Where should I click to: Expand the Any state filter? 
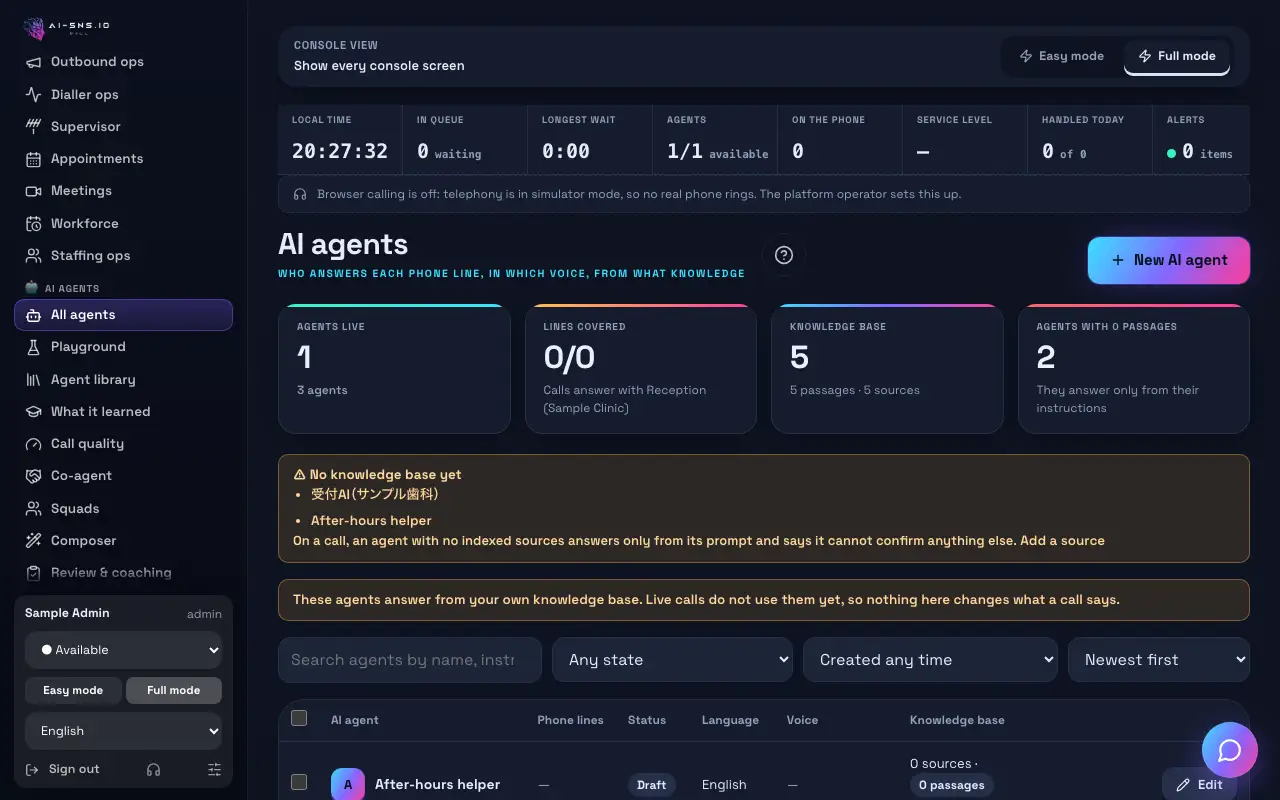coord(672,660)
